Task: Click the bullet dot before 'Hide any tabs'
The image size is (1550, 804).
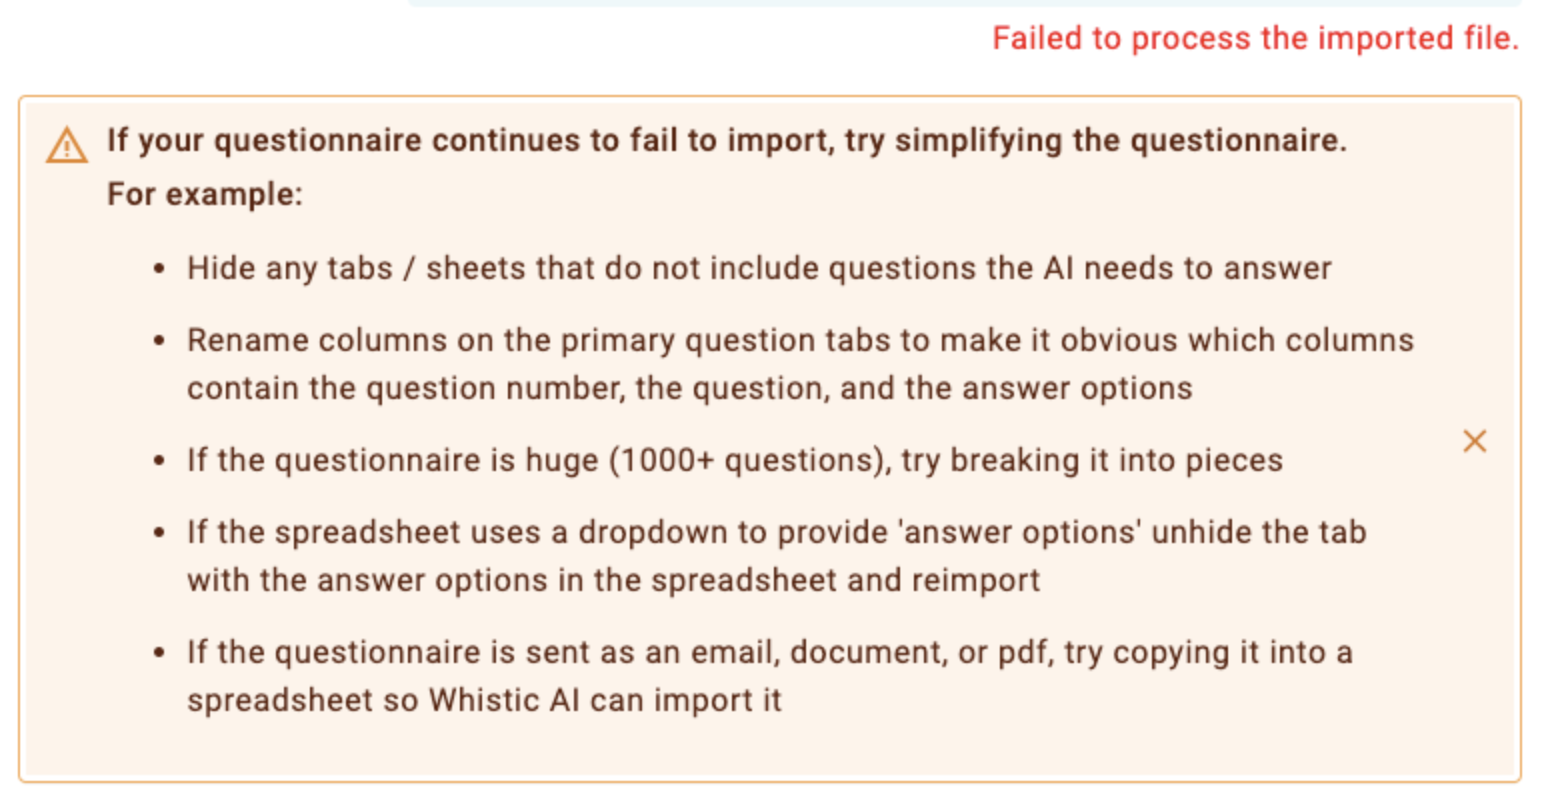Action: pos(159,269)
